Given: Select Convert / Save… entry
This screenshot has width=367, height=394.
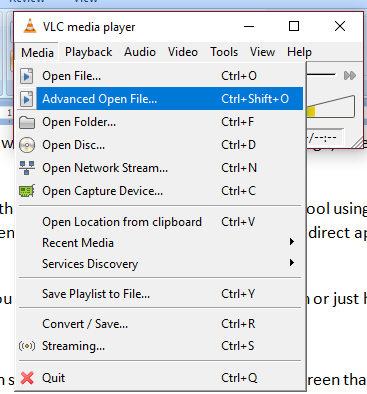Looking at the screenshot, I should 161,324.
